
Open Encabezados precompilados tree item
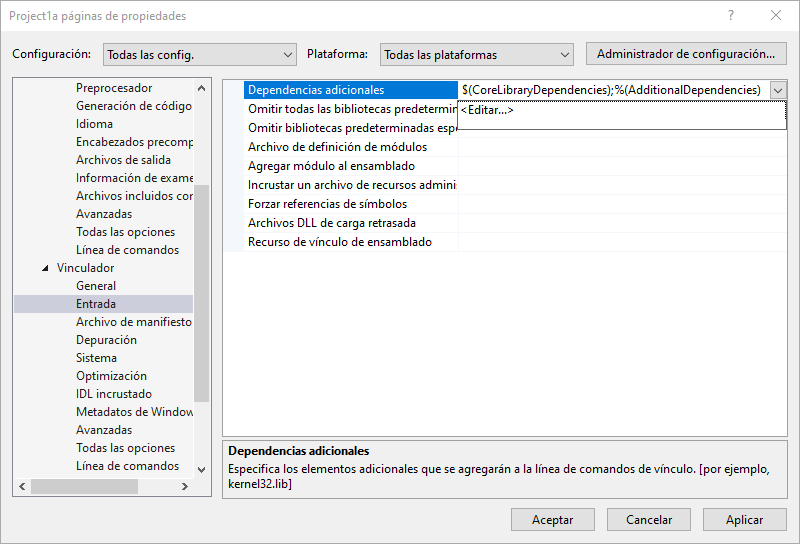pyautogui.click(x=134, y=142)
